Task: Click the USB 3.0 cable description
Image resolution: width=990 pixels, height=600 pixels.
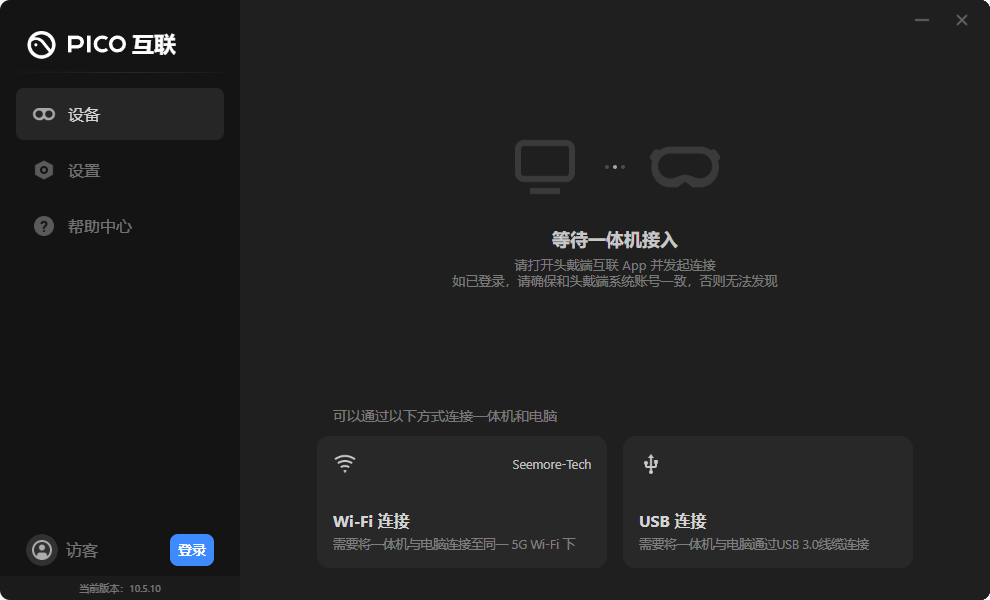Action: [754, 544]
